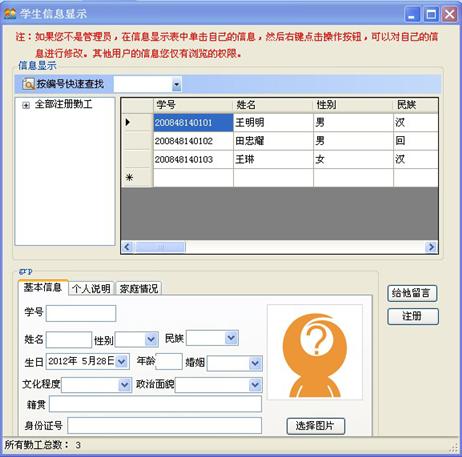Click the grid scrollbar right arrow
462x457 pixels.
[431, 247]
